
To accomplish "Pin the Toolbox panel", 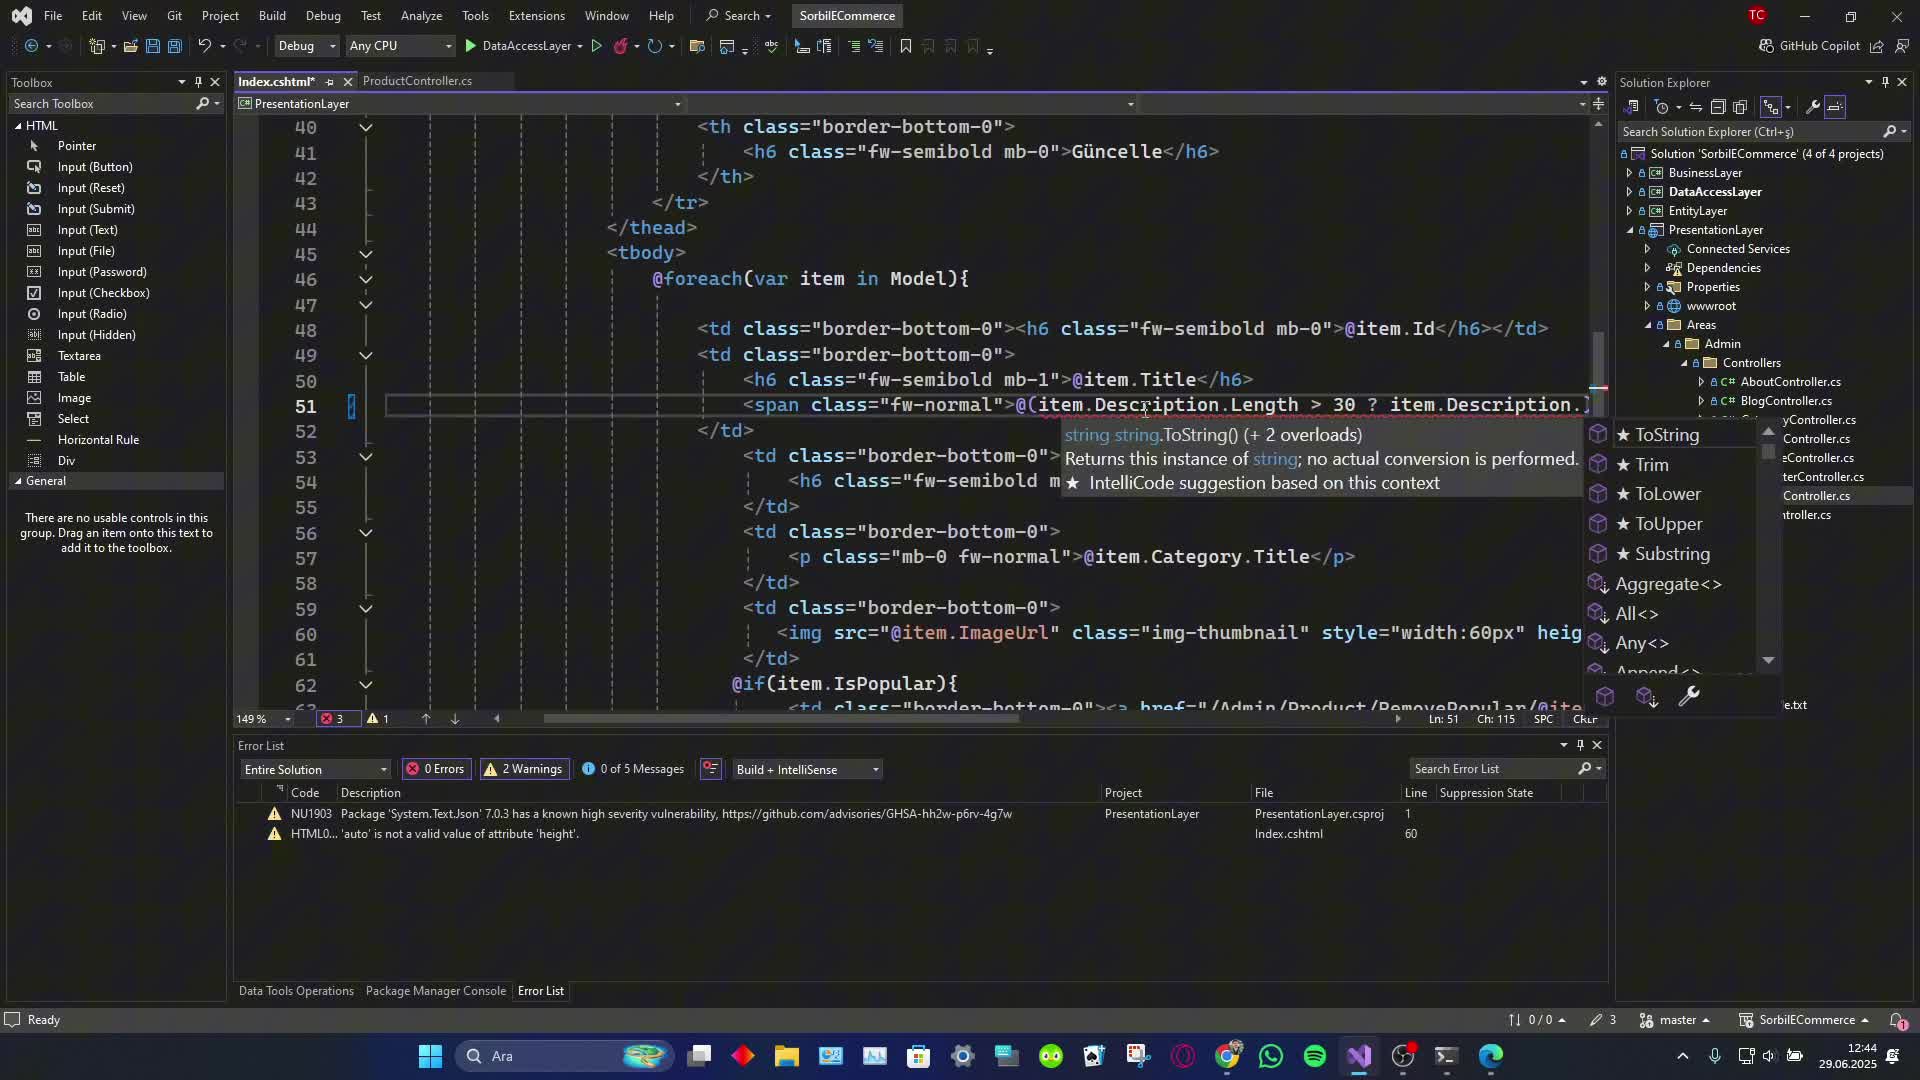I will tap(198, 82).
